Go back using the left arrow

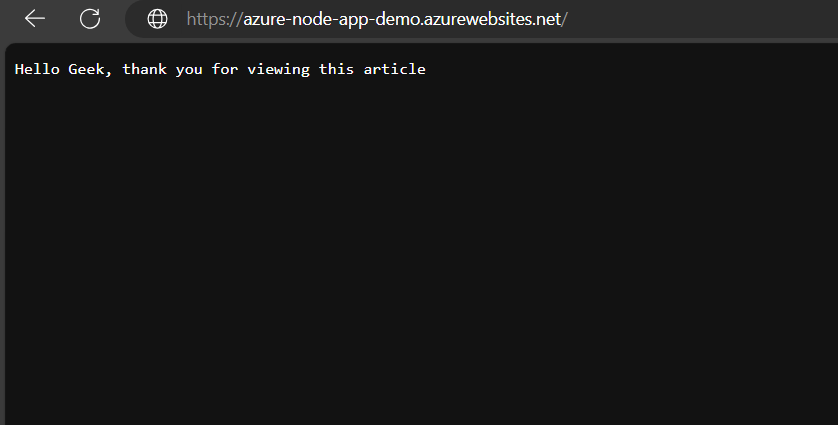pos(35,19)
